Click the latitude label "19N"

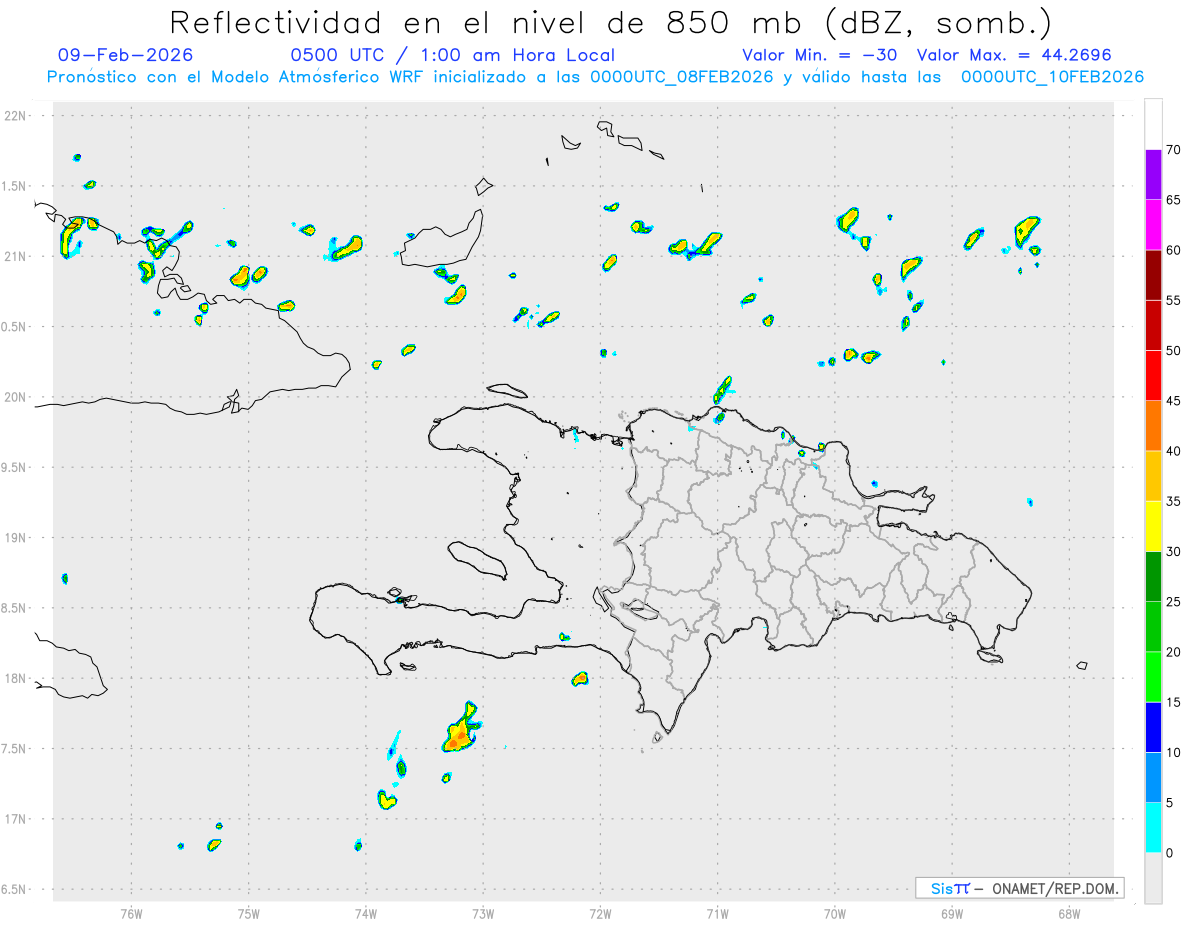coord(17,538)
